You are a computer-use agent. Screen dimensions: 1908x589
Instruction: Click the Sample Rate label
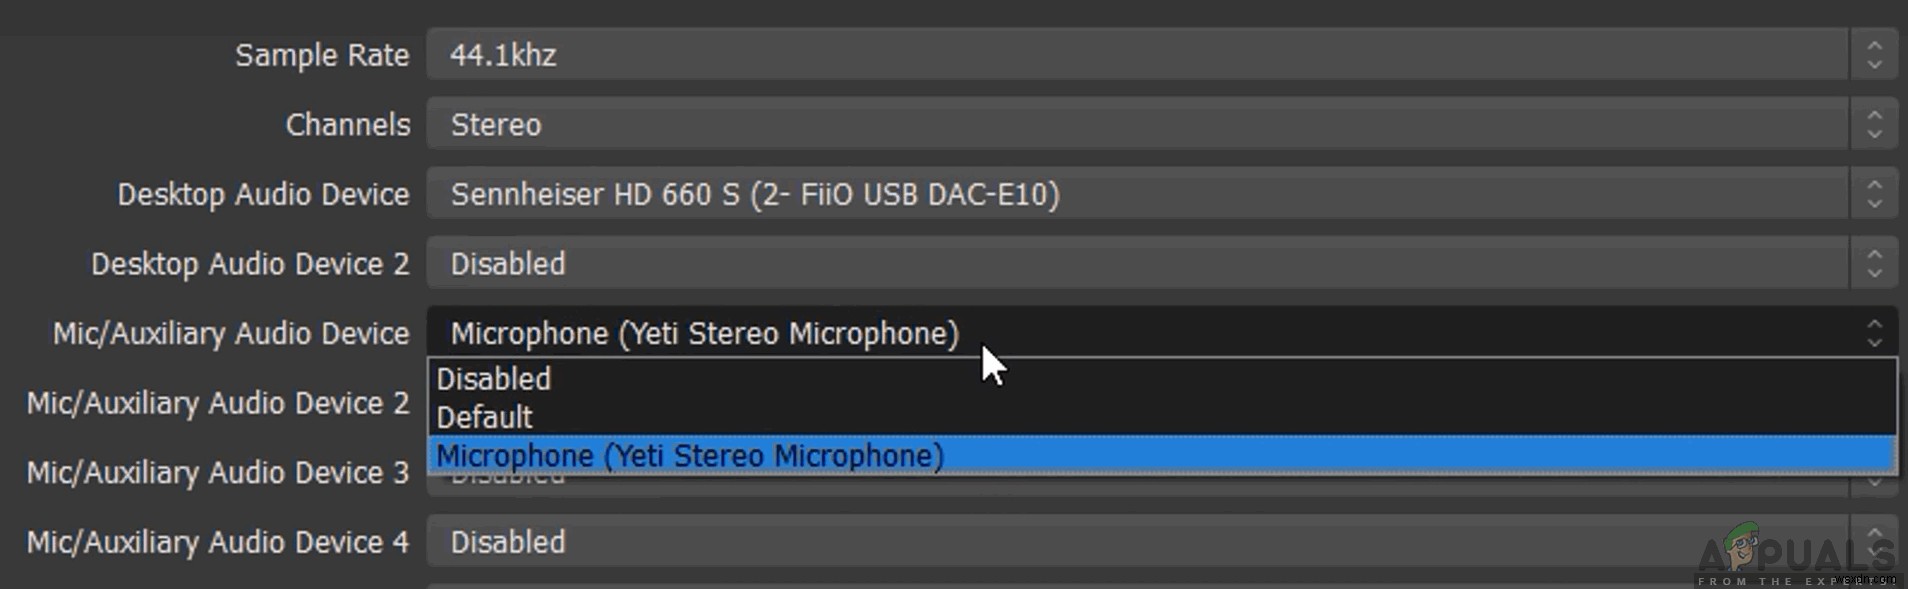(322, 56)
